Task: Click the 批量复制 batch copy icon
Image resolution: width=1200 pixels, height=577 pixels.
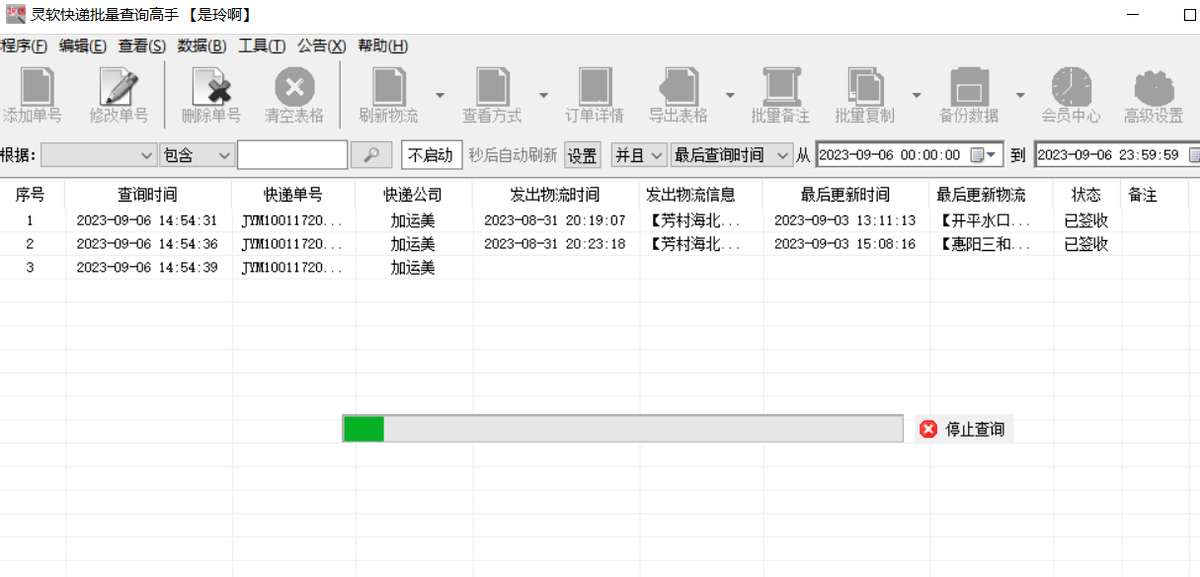Action: click(865, 86)
